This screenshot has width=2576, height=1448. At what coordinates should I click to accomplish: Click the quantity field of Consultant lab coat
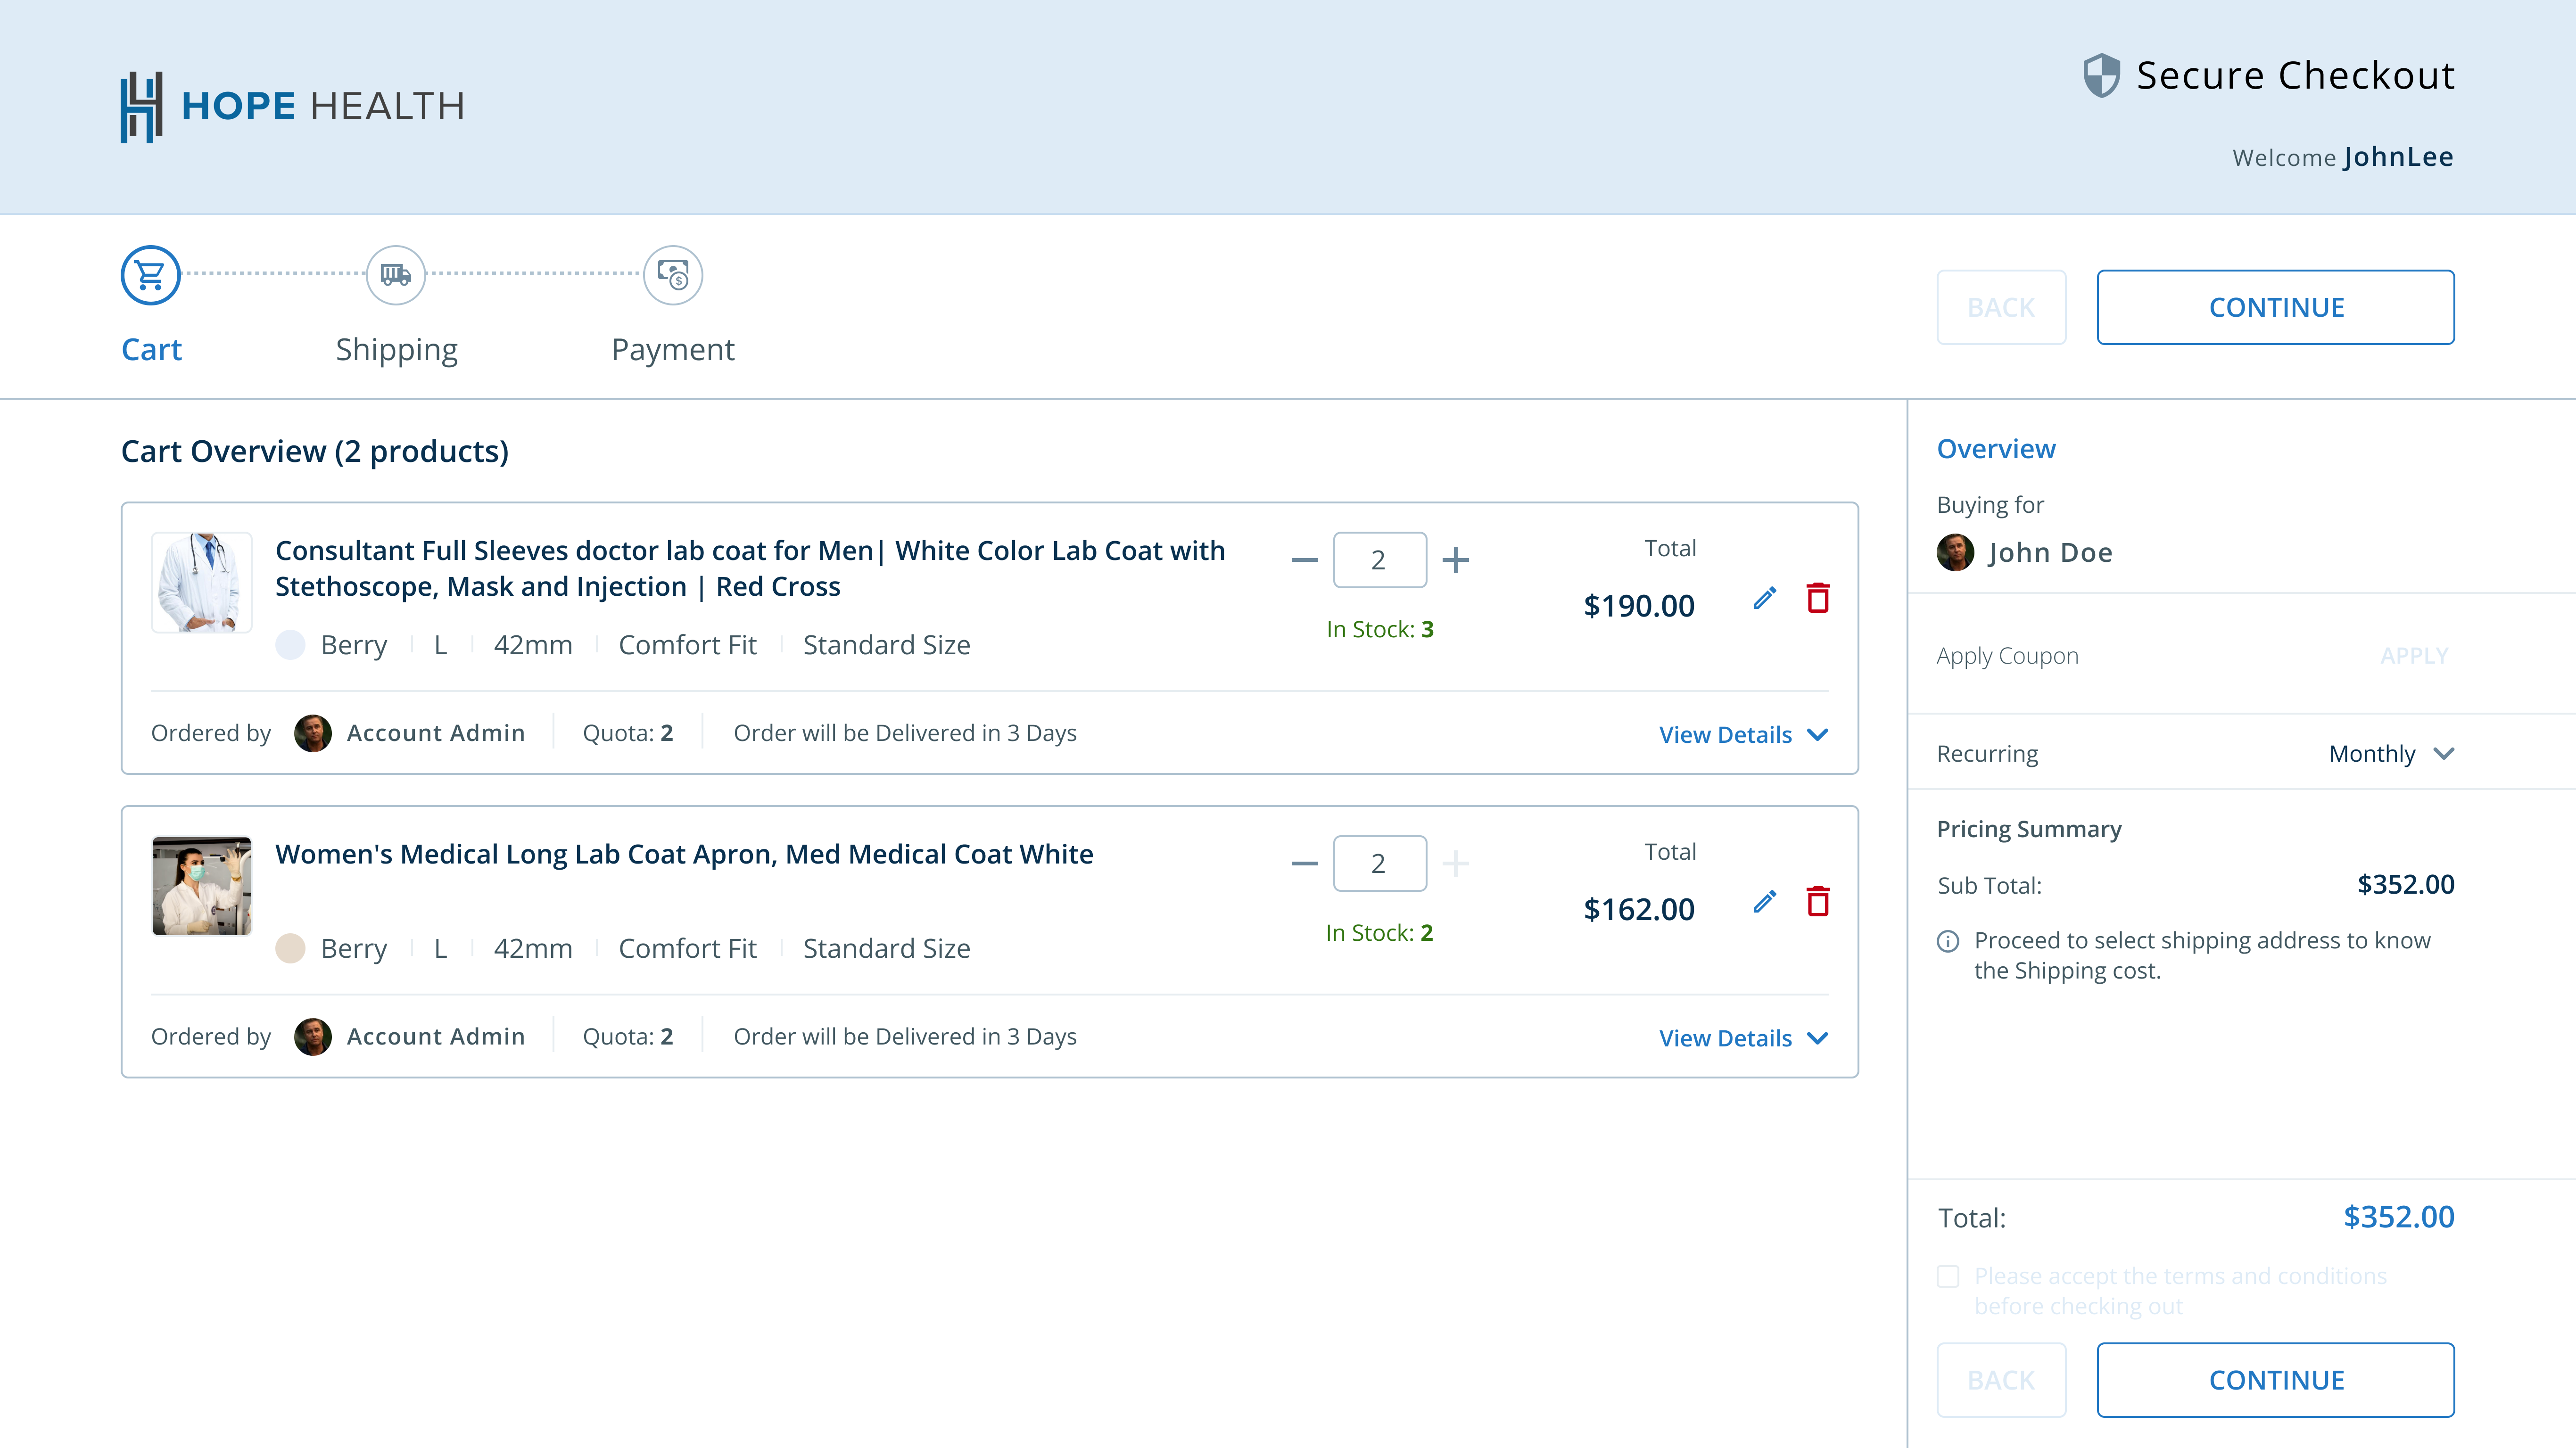[x=1380, y=560]
